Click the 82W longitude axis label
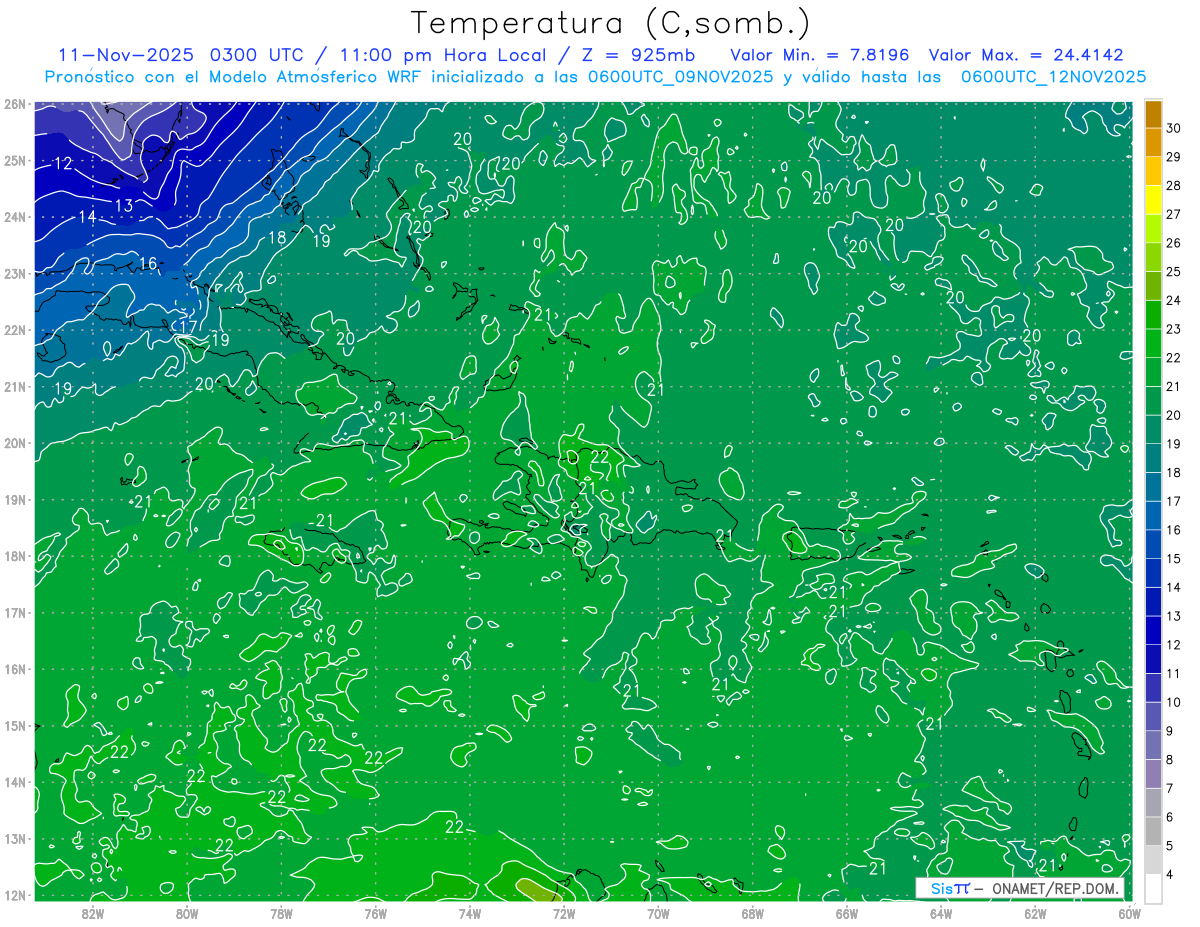The width and height of the screenshot is (1200, 927). point(92,913)
